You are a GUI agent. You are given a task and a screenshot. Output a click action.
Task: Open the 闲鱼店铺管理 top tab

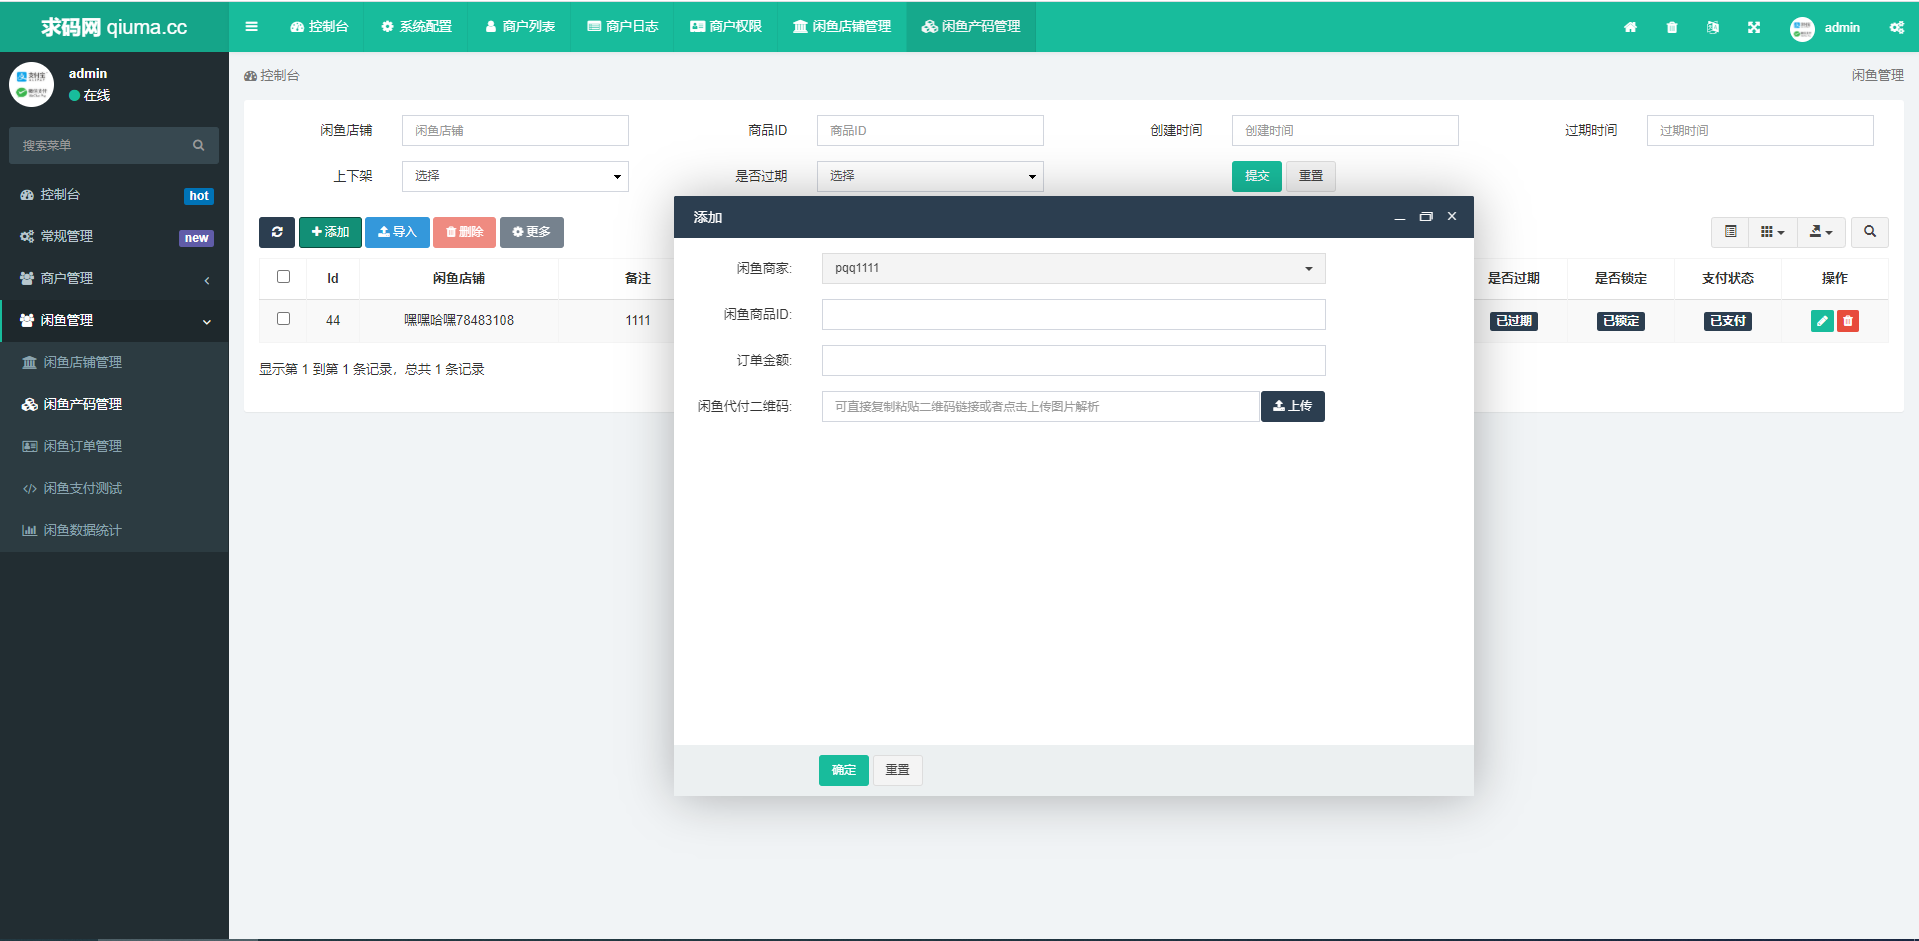pyautogui.click(x=842, y=26)
